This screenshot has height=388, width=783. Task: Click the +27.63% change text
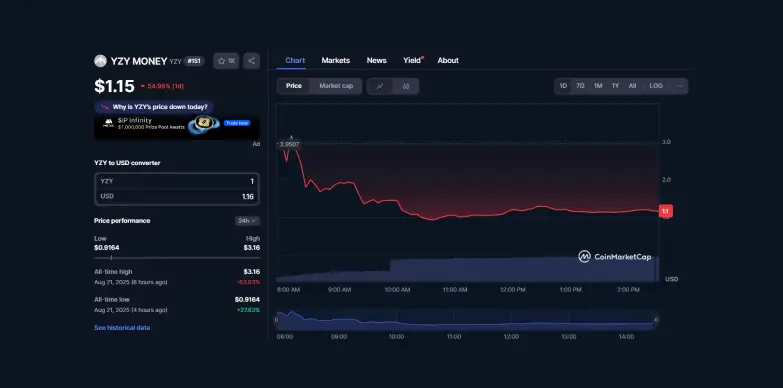pos(248,310)
